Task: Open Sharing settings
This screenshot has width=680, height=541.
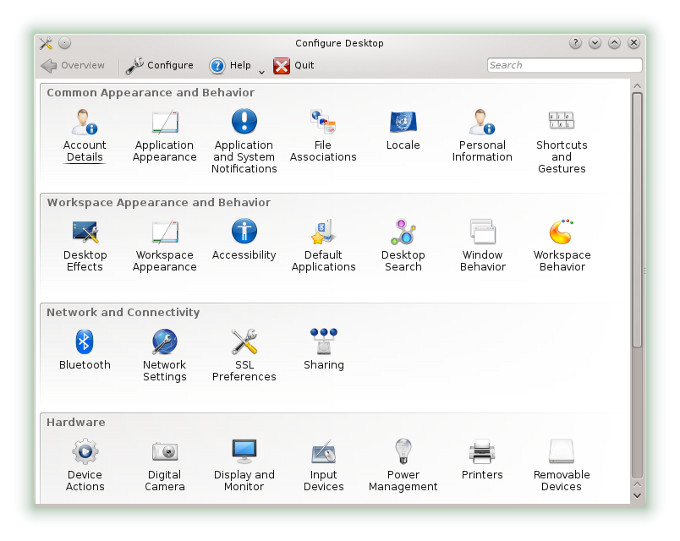Action: pos(323,350)
